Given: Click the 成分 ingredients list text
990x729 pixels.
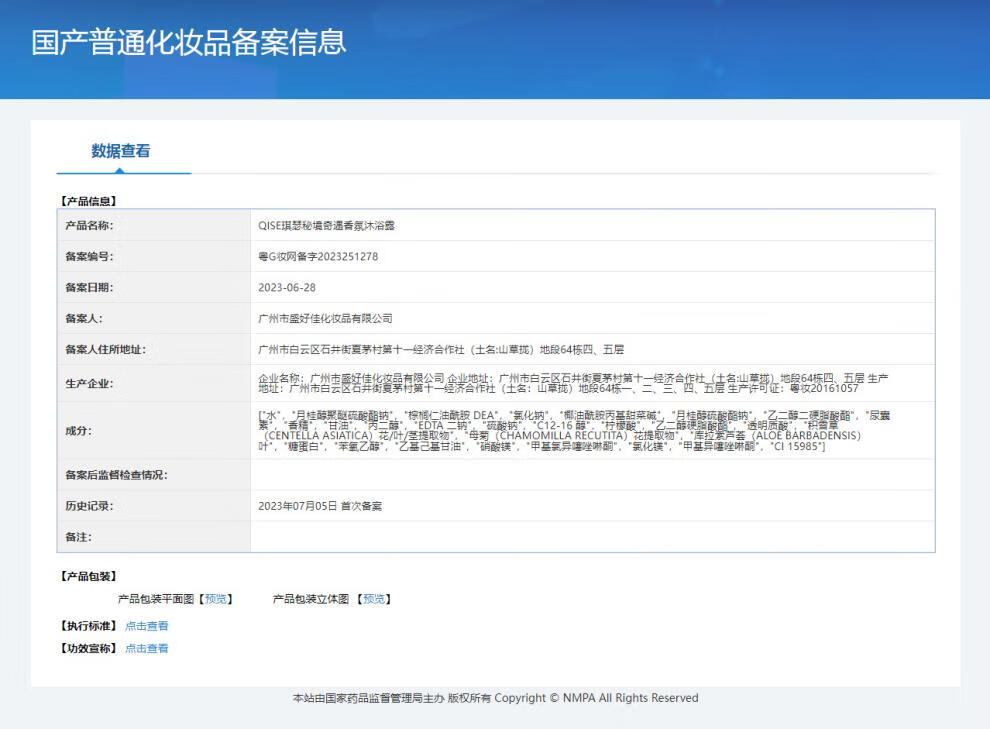Looking at the screenshot, I should pos(560,431).
